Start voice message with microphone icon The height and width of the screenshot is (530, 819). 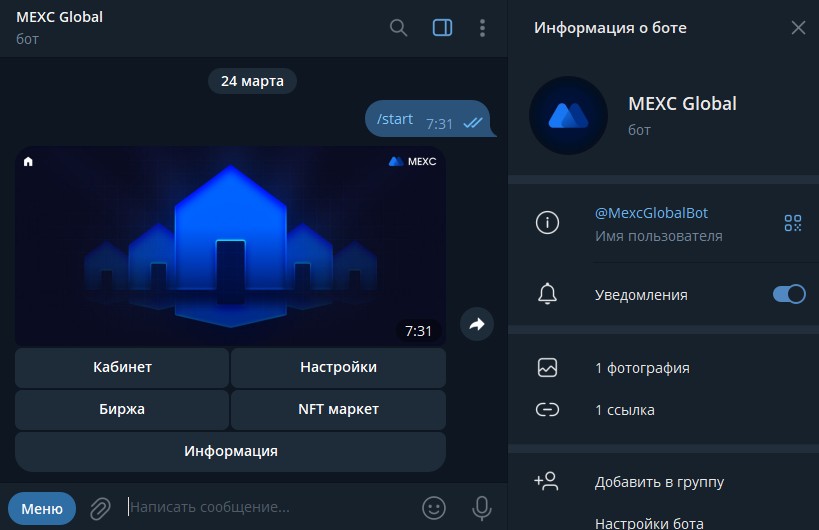click(x=482, y=508)
